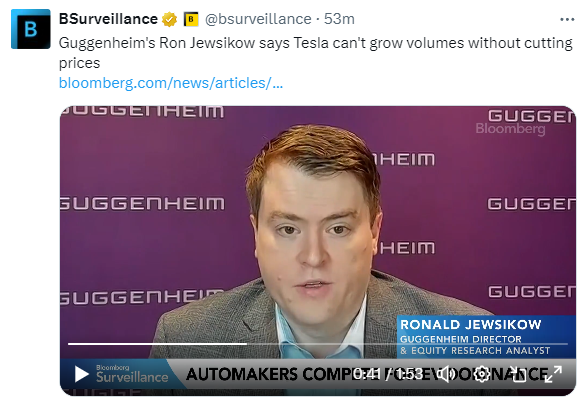The width and height of the screenshot is (584, 404).
Task: Click the unplayed part of progress bar
Action: tap(407, 344)
